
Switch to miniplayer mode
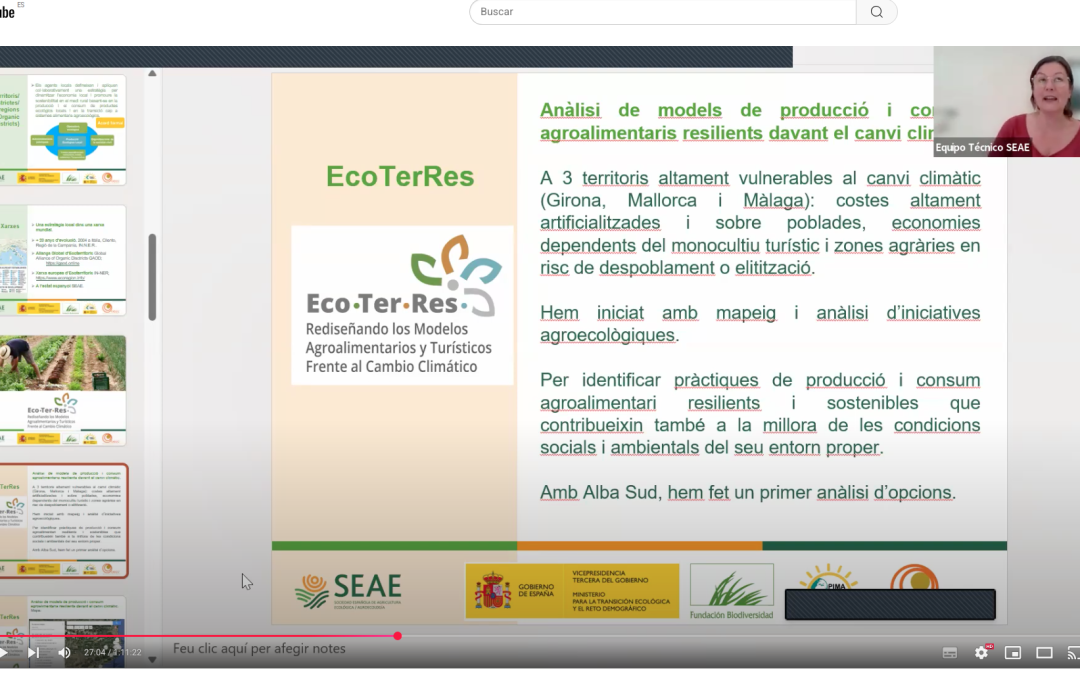point(1012,652)
